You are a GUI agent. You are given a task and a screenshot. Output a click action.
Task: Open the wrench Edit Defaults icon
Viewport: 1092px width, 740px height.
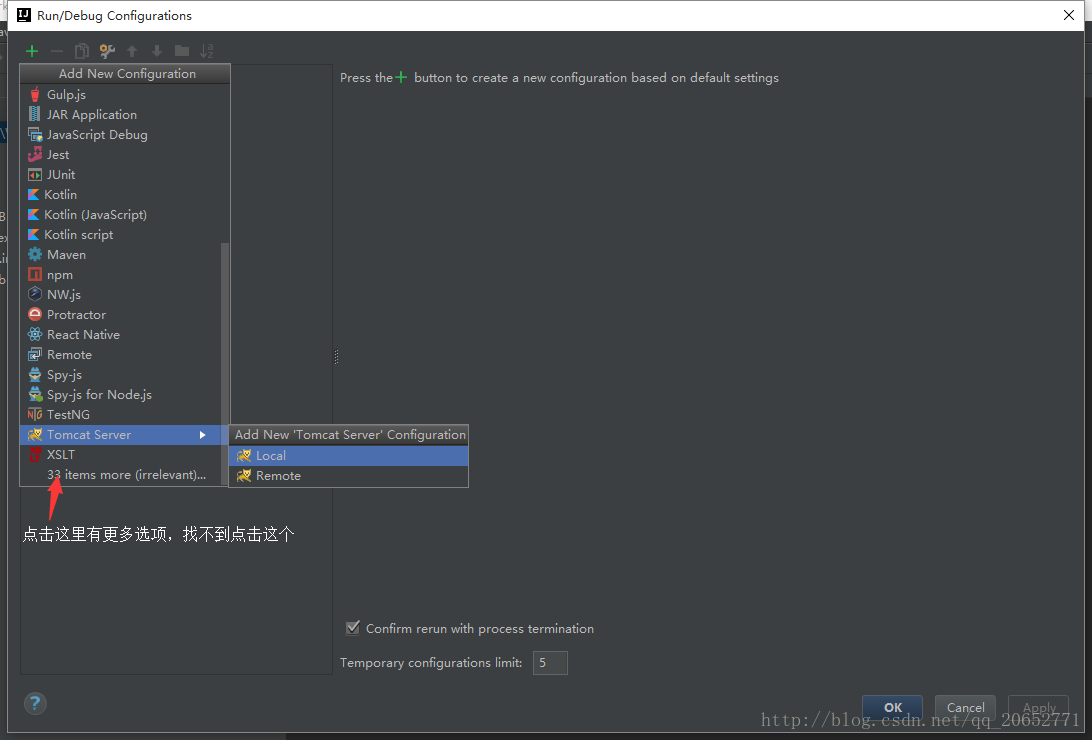(x=107, y=51)
